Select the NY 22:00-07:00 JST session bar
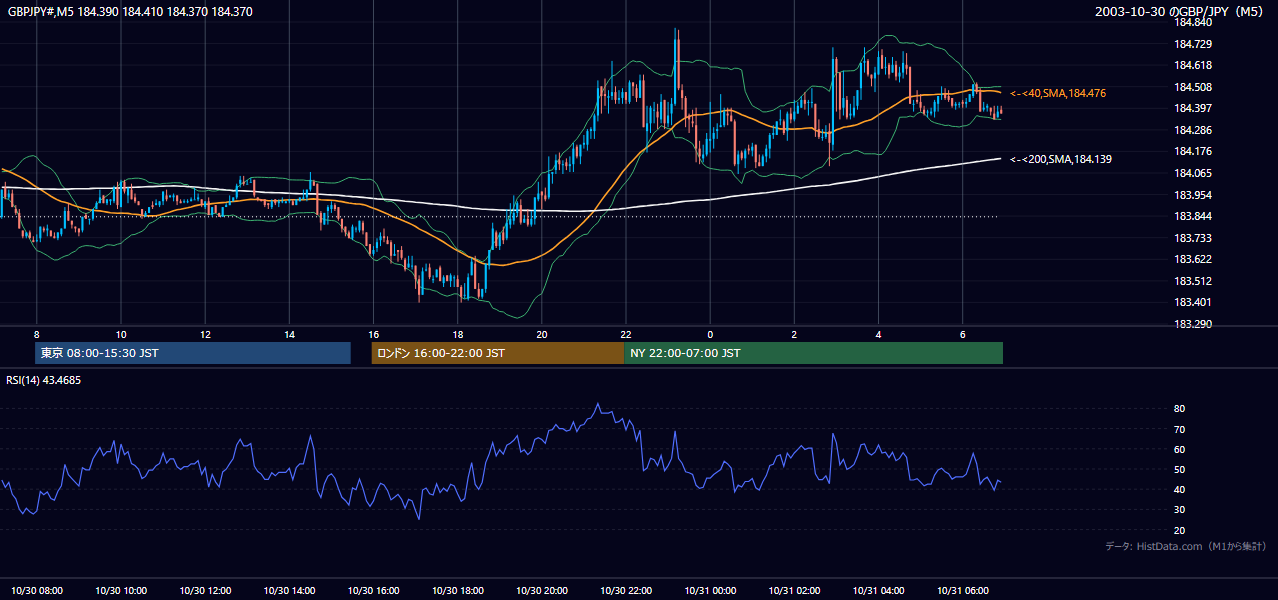The height and width of the screenshot is (600, 1278). coord(813,353)
